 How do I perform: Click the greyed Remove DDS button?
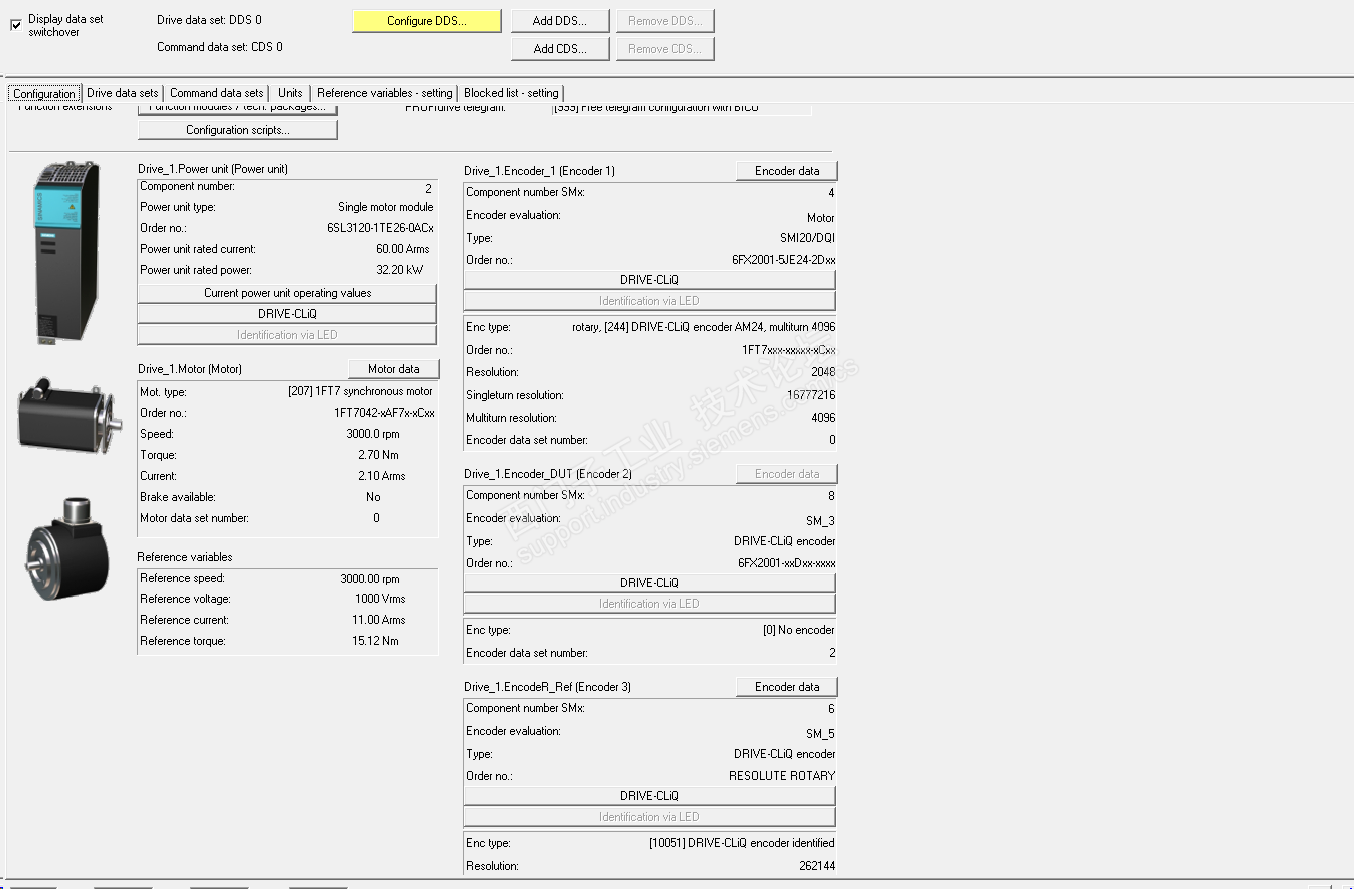(x=666, y=21)
